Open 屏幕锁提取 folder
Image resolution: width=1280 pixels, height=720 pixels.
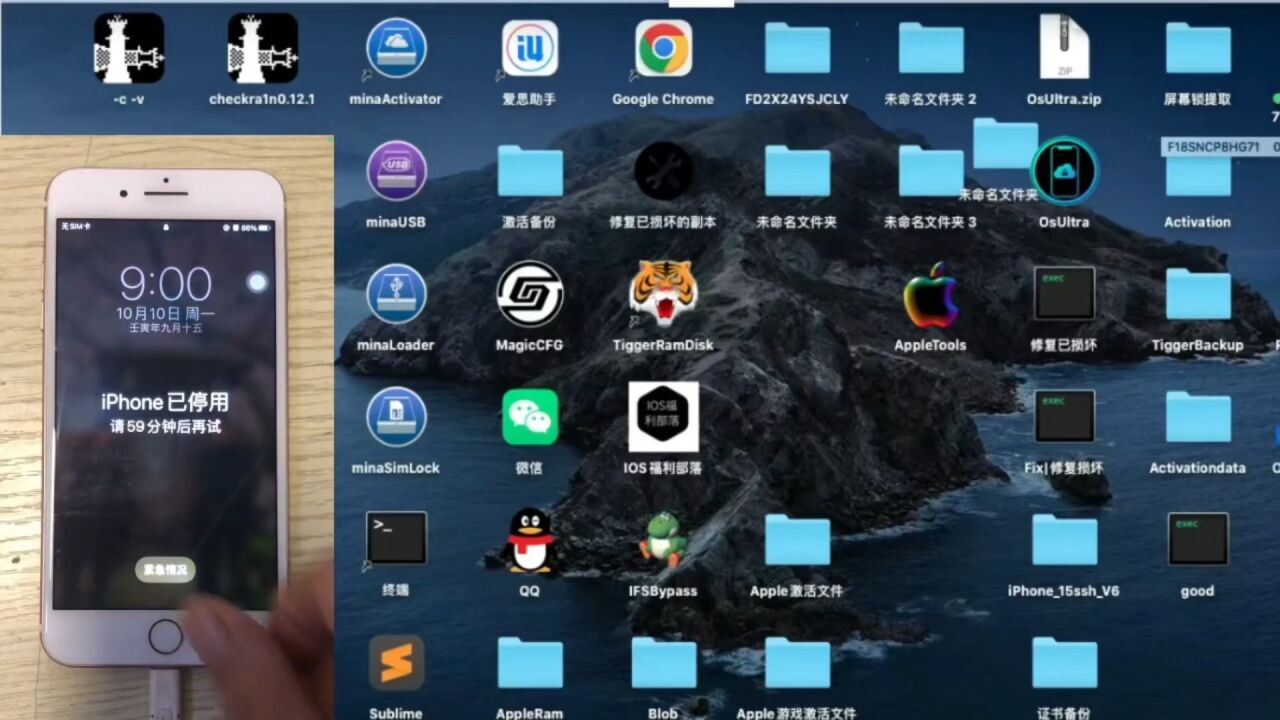coord(1198,48)
